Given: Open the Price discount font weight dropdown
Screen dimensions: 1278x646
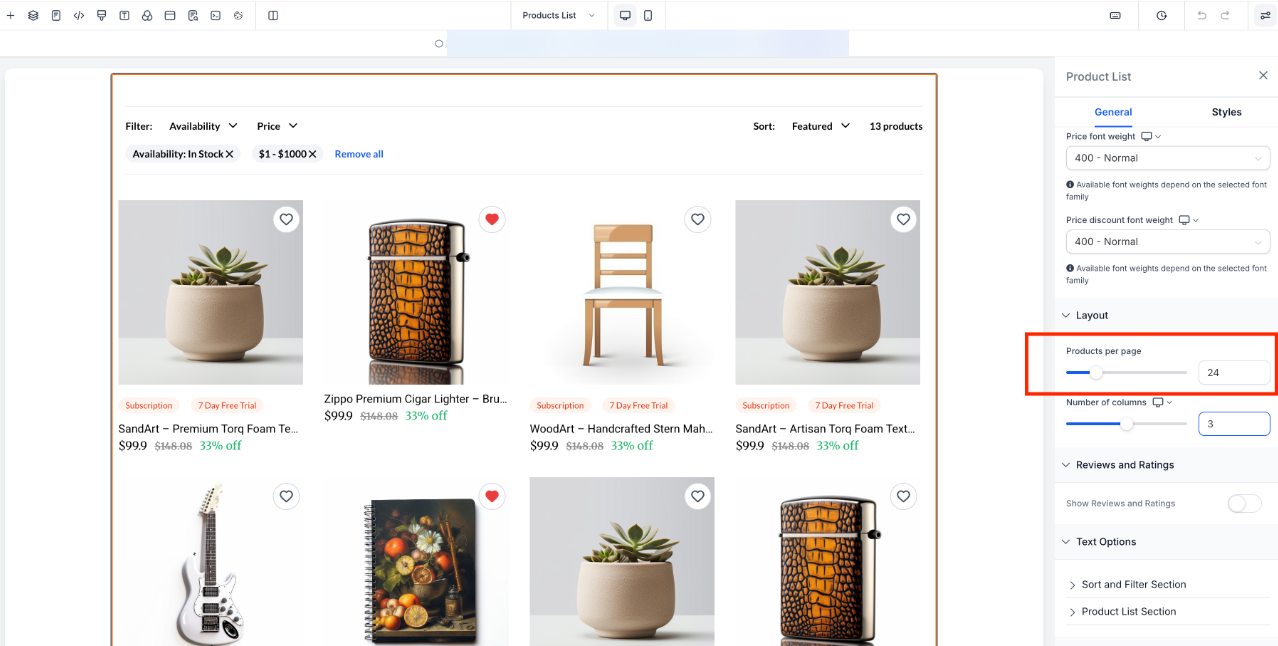Looking at the screenshot, I should pyautogui.click(x=1168, y=242).
